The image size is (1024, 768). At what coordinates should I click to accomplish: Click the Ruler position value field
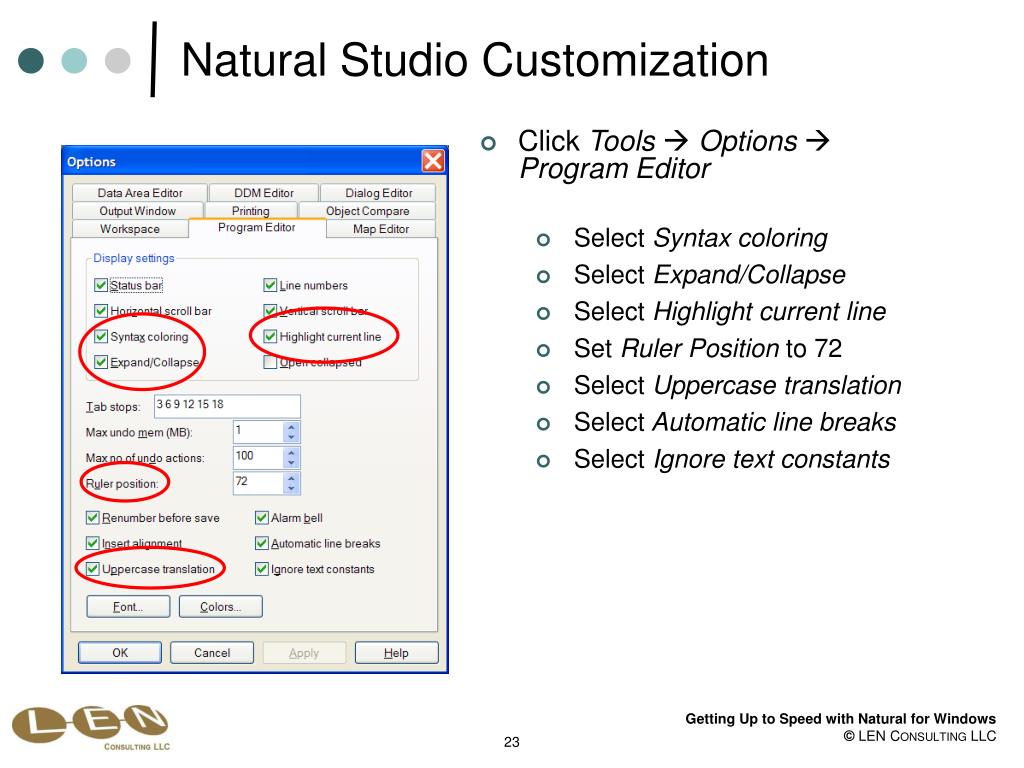[258, 483]
